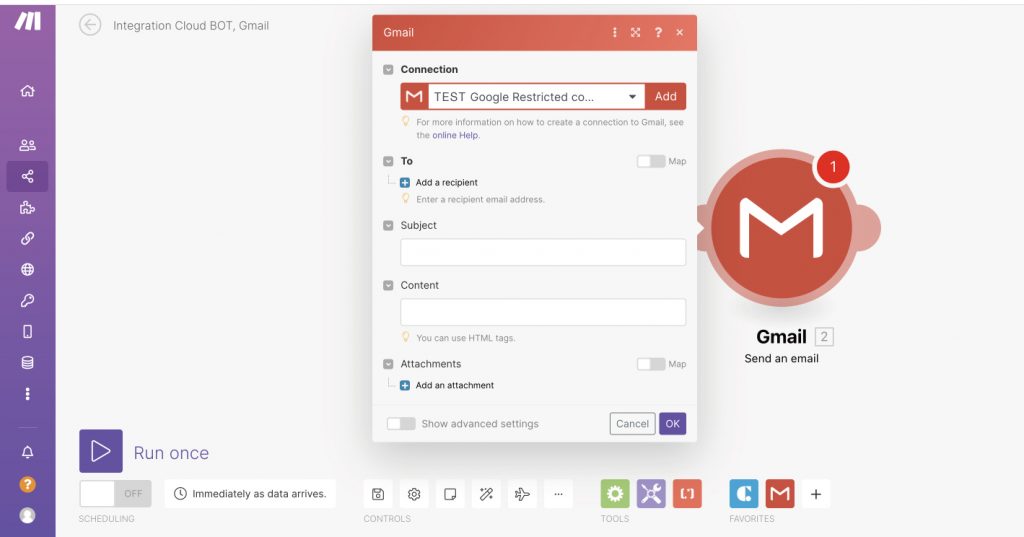Select blue favorite app icon

tap(744, 494)
